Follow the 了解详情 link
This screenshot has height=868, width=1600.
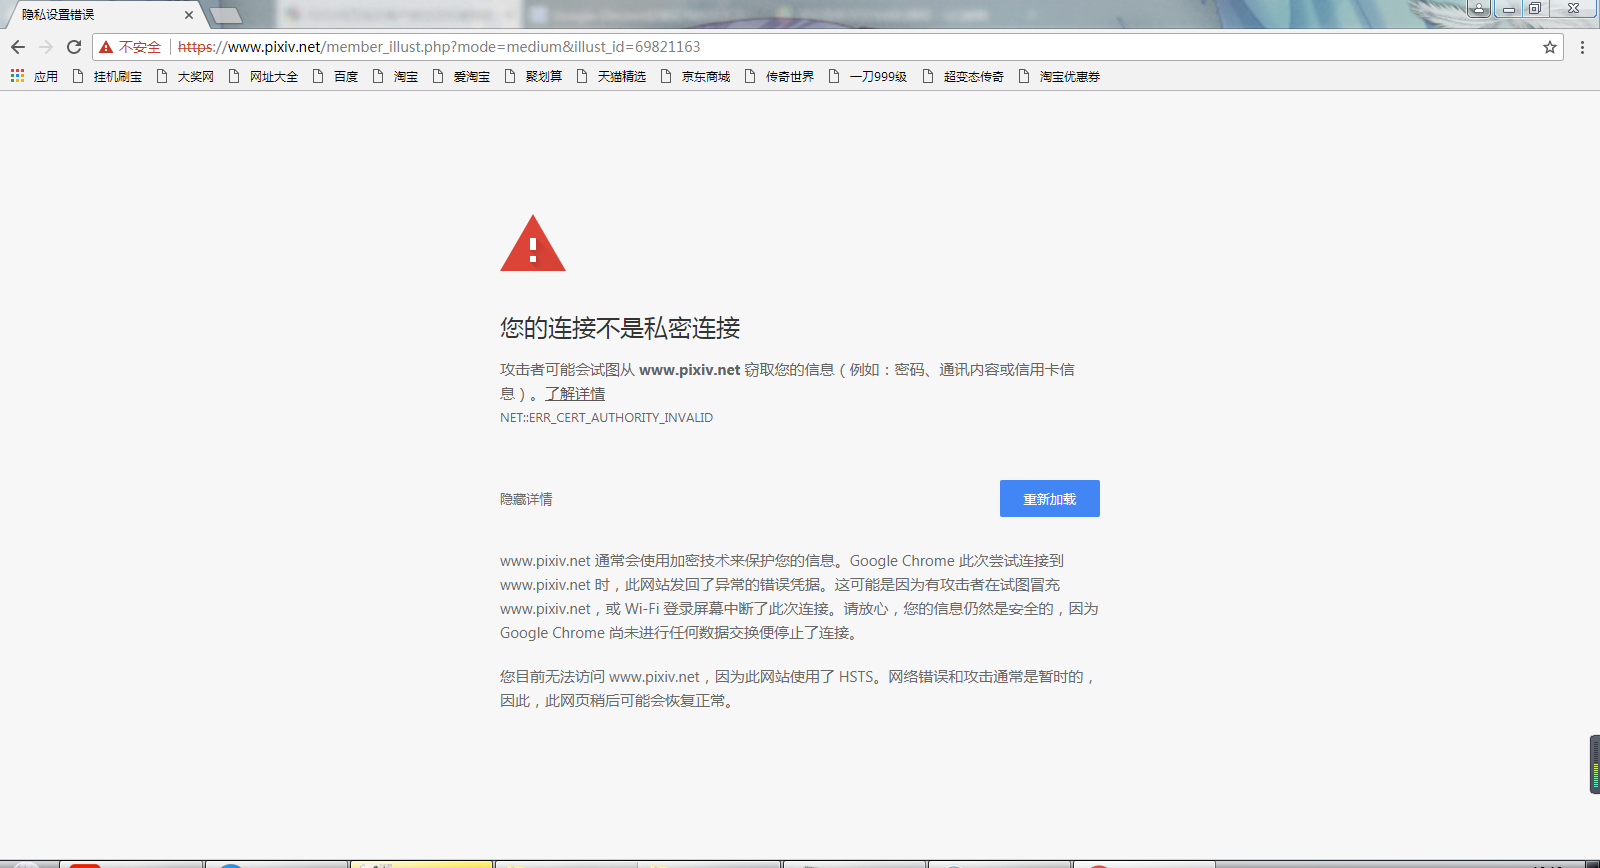point(575,394)
